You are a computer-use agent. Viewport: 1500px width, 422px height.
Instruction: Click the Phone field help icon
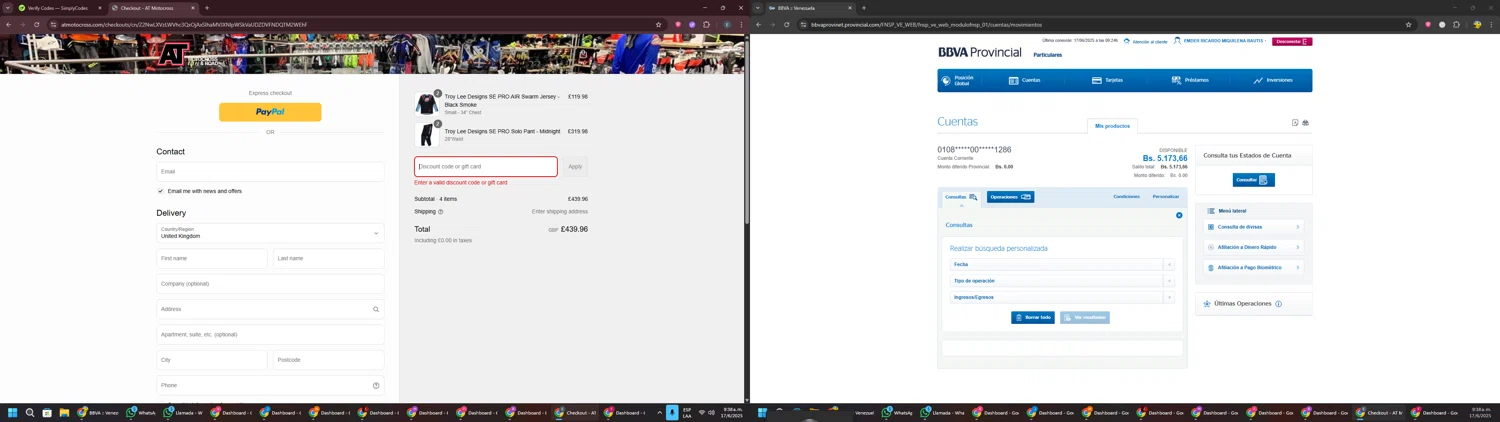pos(376,385)
